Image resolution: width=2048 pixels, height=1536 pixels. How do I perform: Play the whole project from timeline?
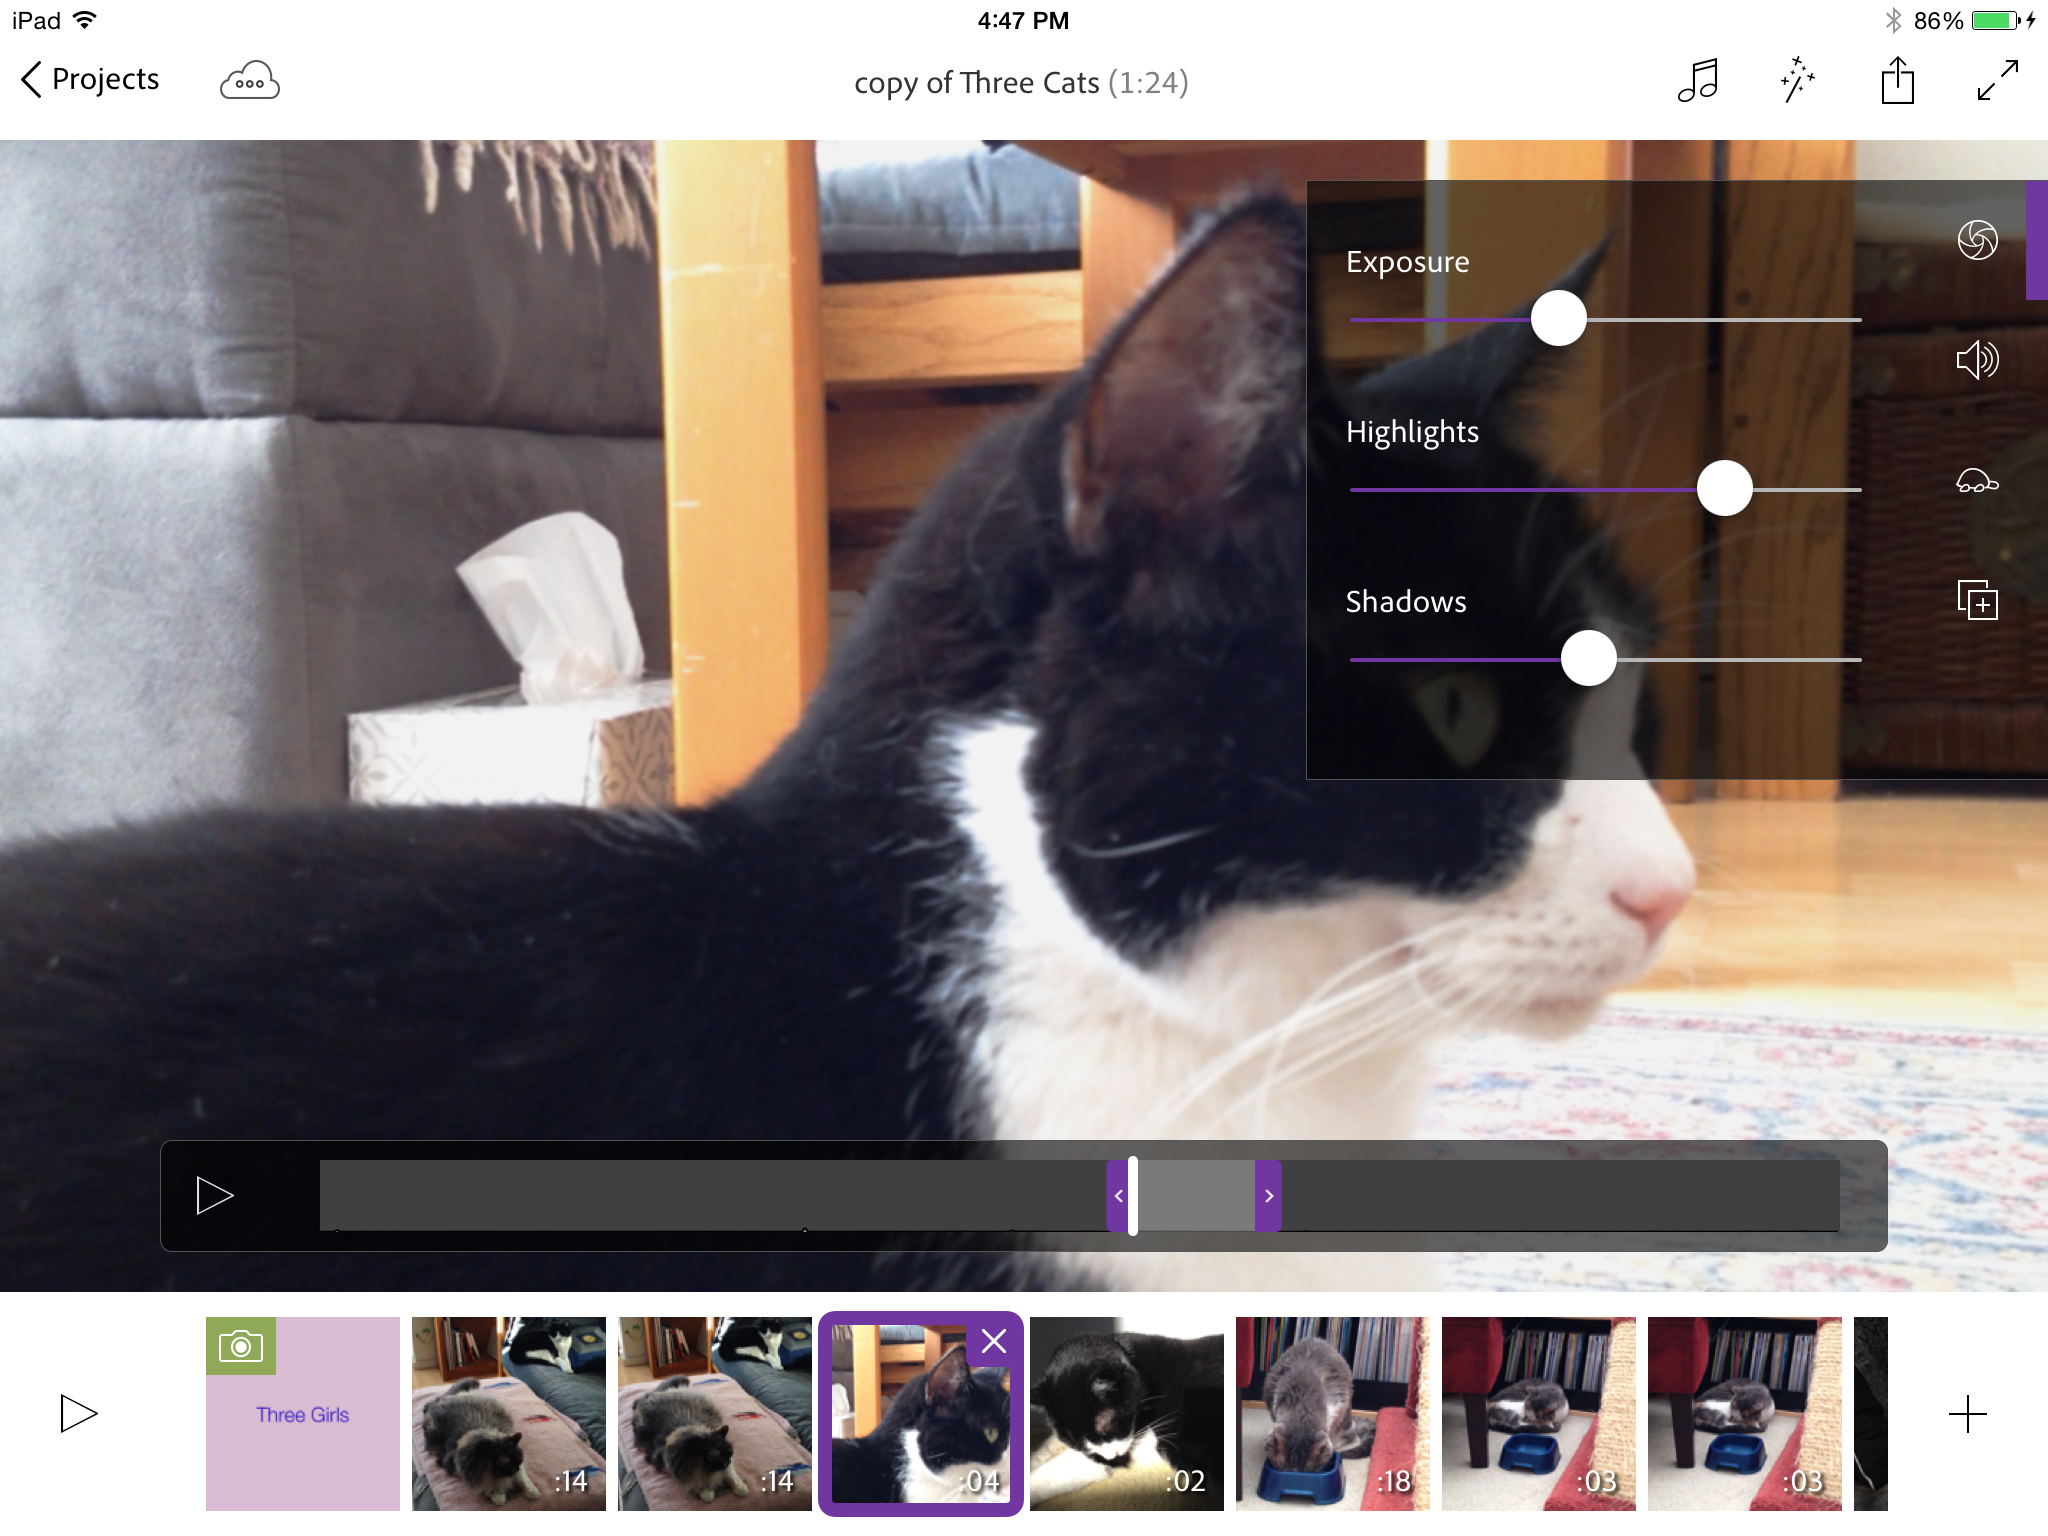[x=78, y=1414]
